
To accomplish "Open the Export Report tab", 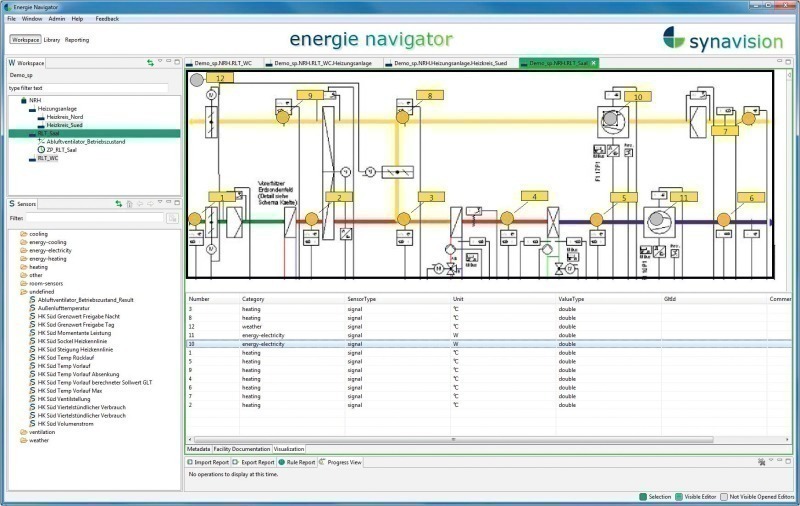I will (254, 462).
